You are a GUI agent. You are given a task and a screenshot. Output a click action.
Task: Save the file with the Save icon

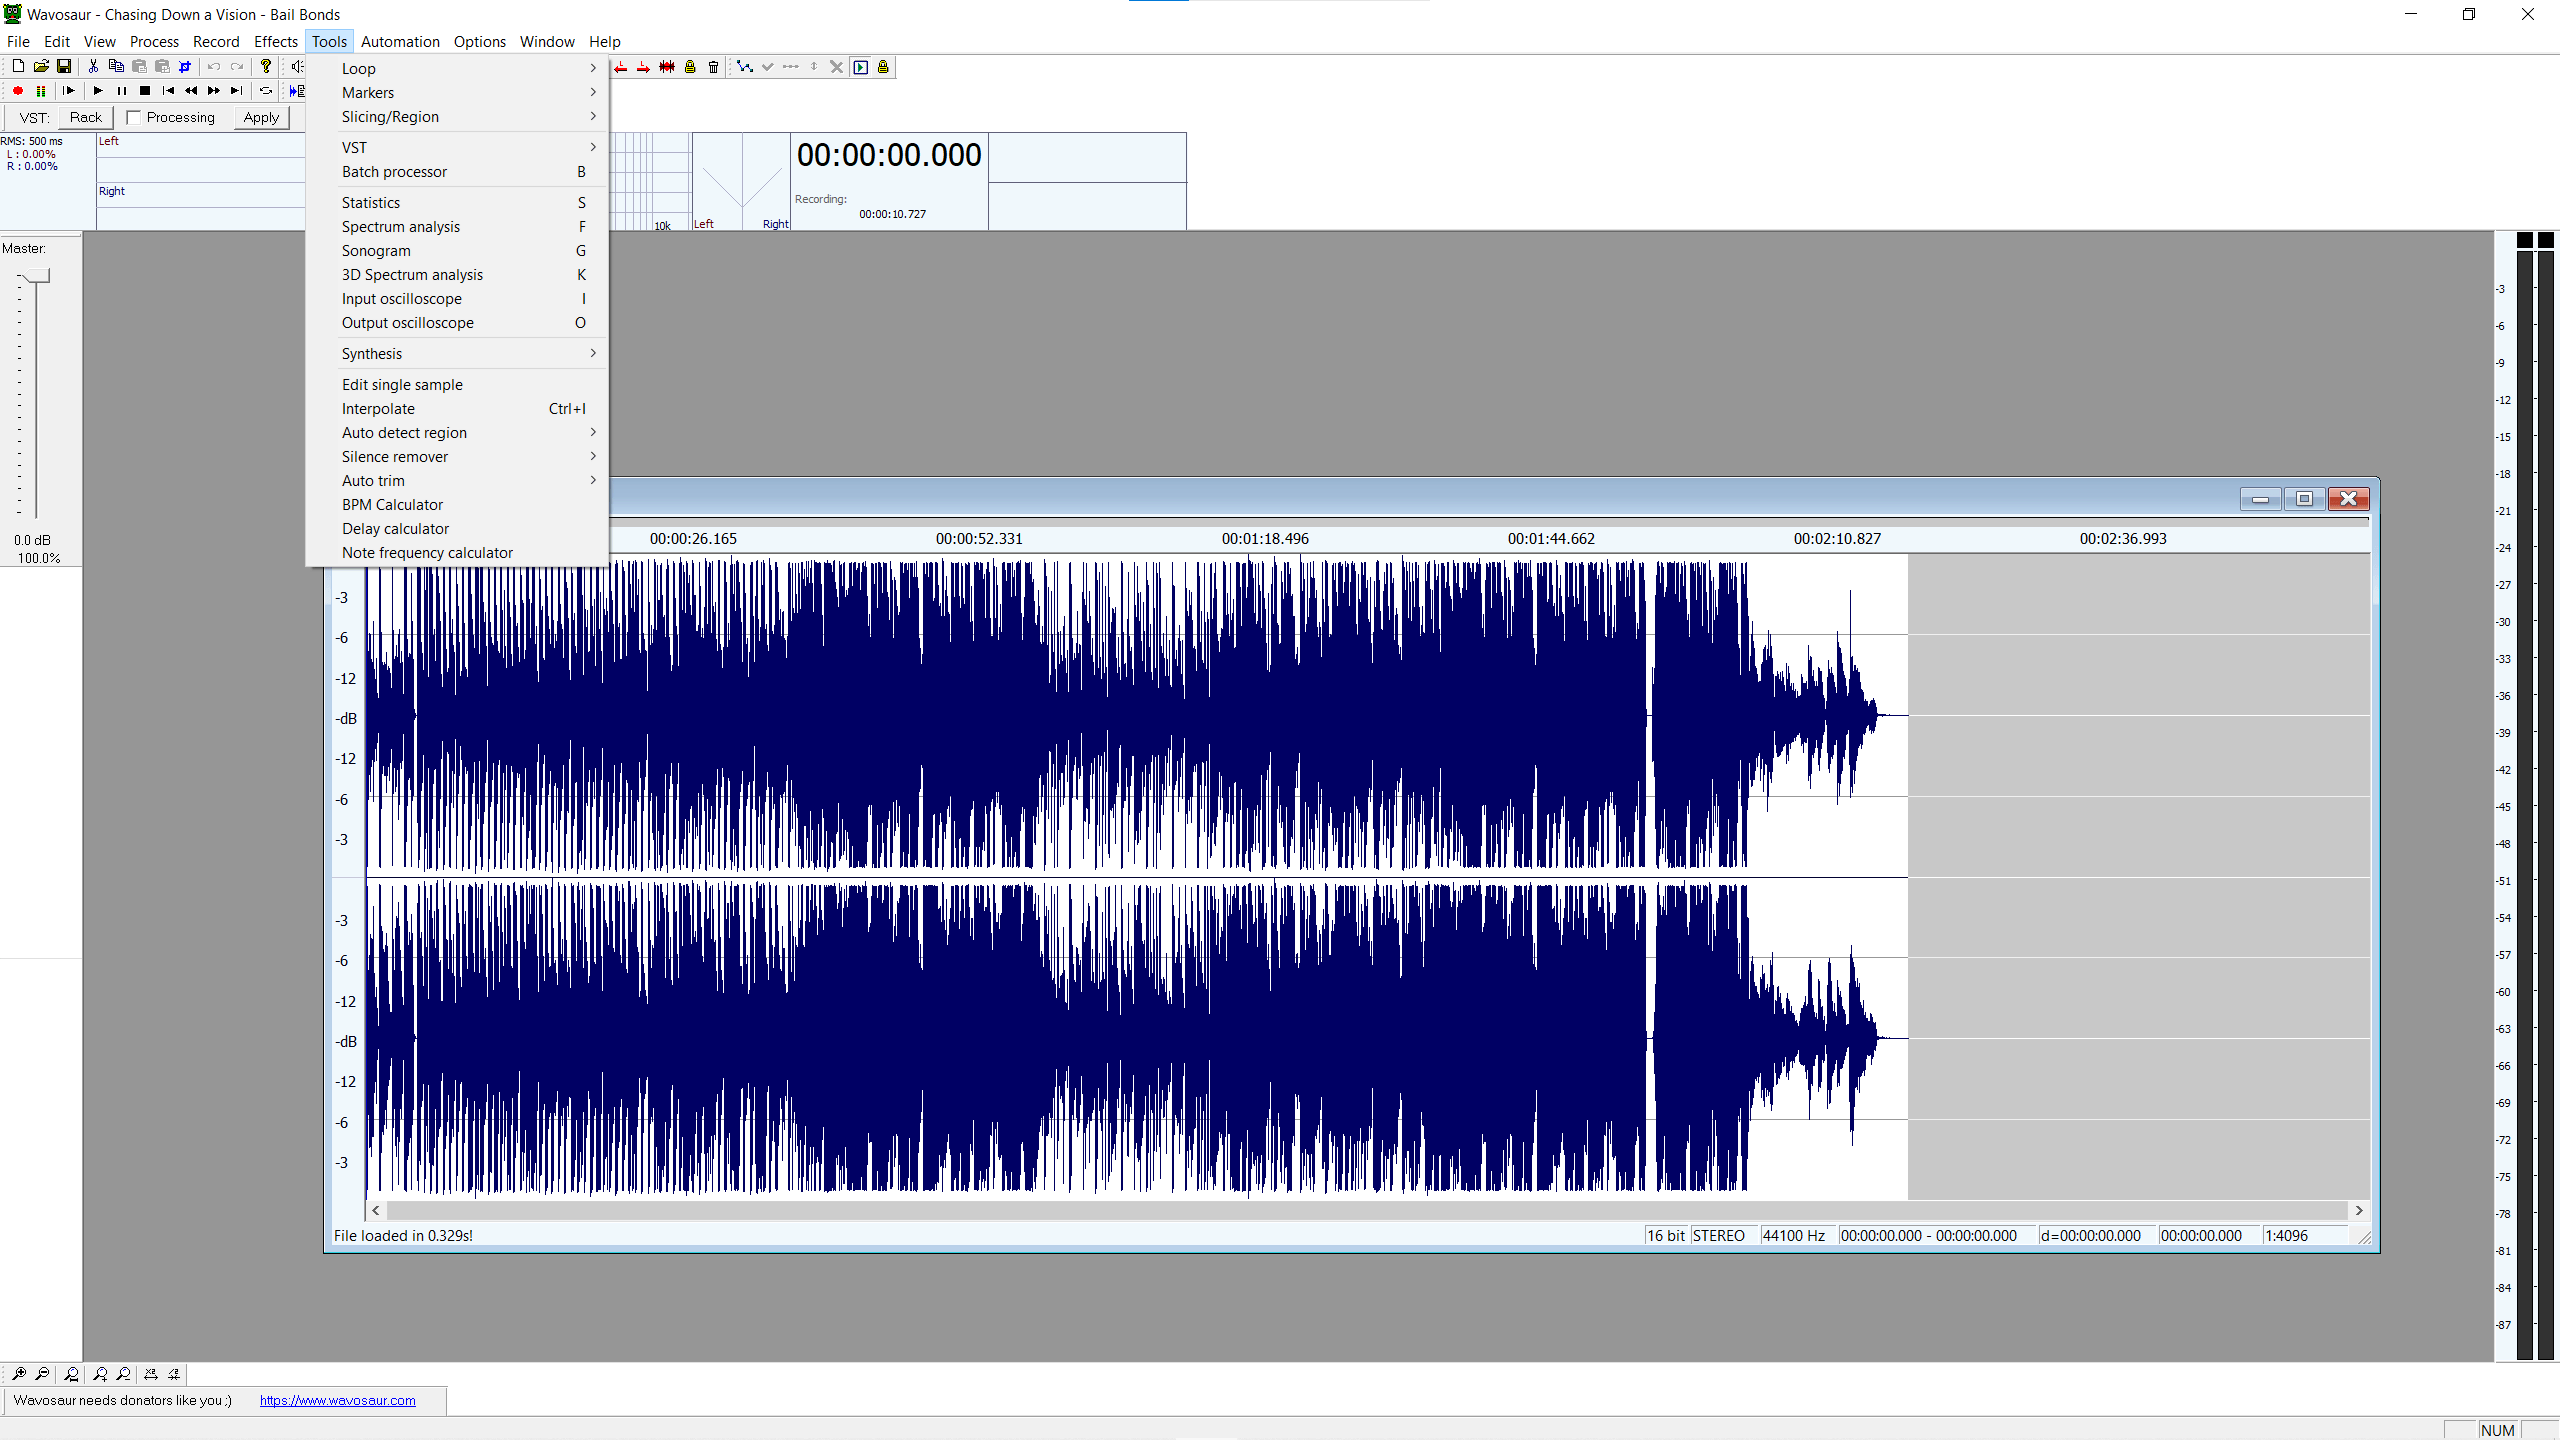coord(64,66)
